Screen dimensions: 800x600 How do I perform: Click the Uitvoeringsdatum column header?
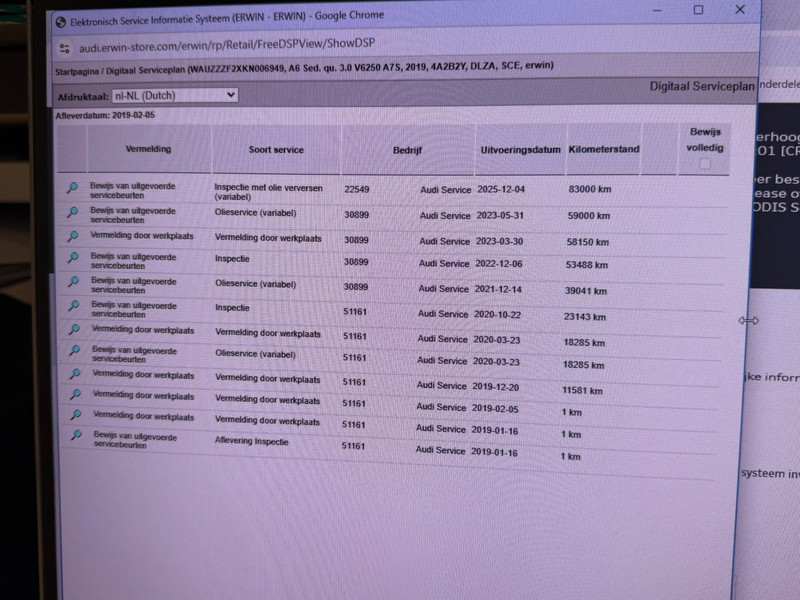(520, 150)
